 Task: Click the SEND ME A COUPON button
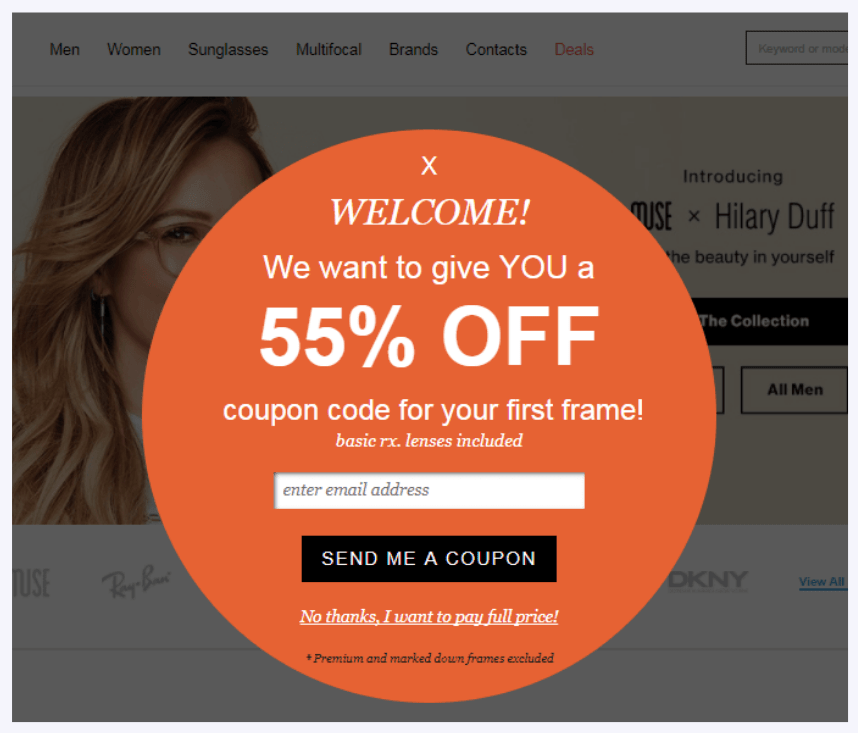429,559
